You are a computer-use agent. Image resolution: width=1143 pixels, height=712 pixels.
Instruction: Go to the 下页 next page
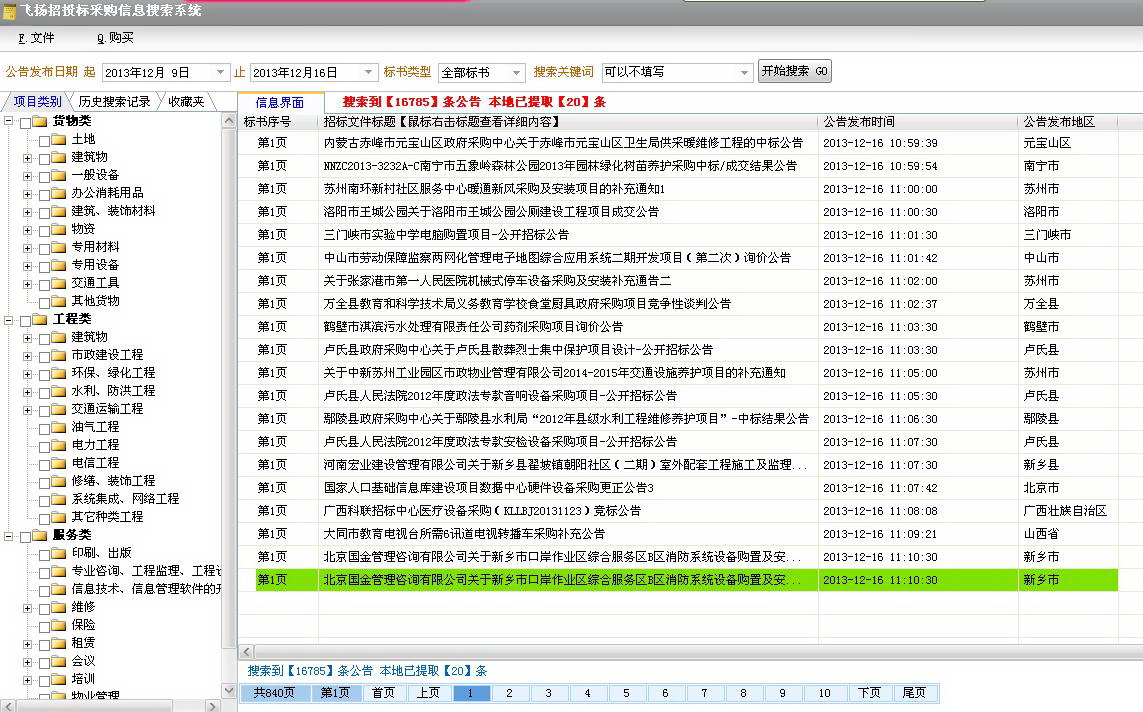[869, 692]
